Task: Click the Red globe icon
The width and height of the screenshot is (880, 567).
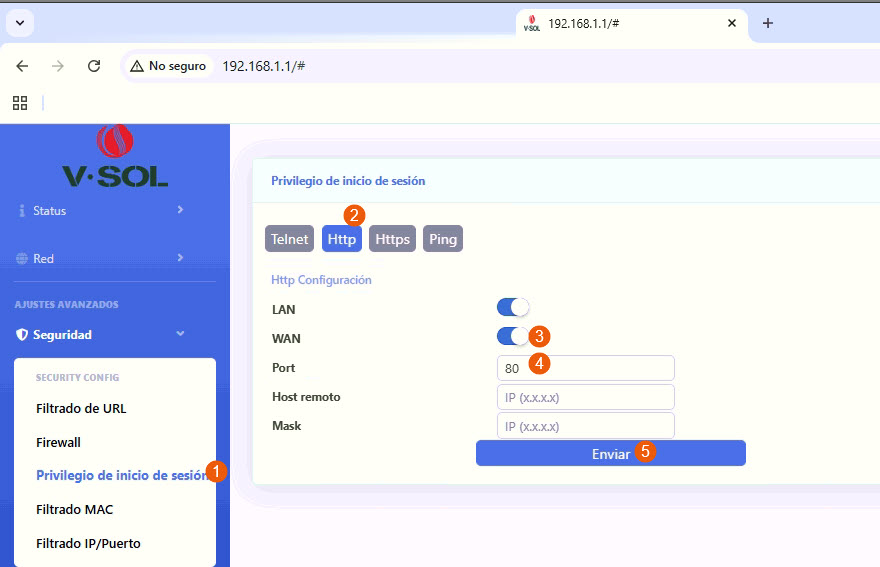Action: coord(22,259)
